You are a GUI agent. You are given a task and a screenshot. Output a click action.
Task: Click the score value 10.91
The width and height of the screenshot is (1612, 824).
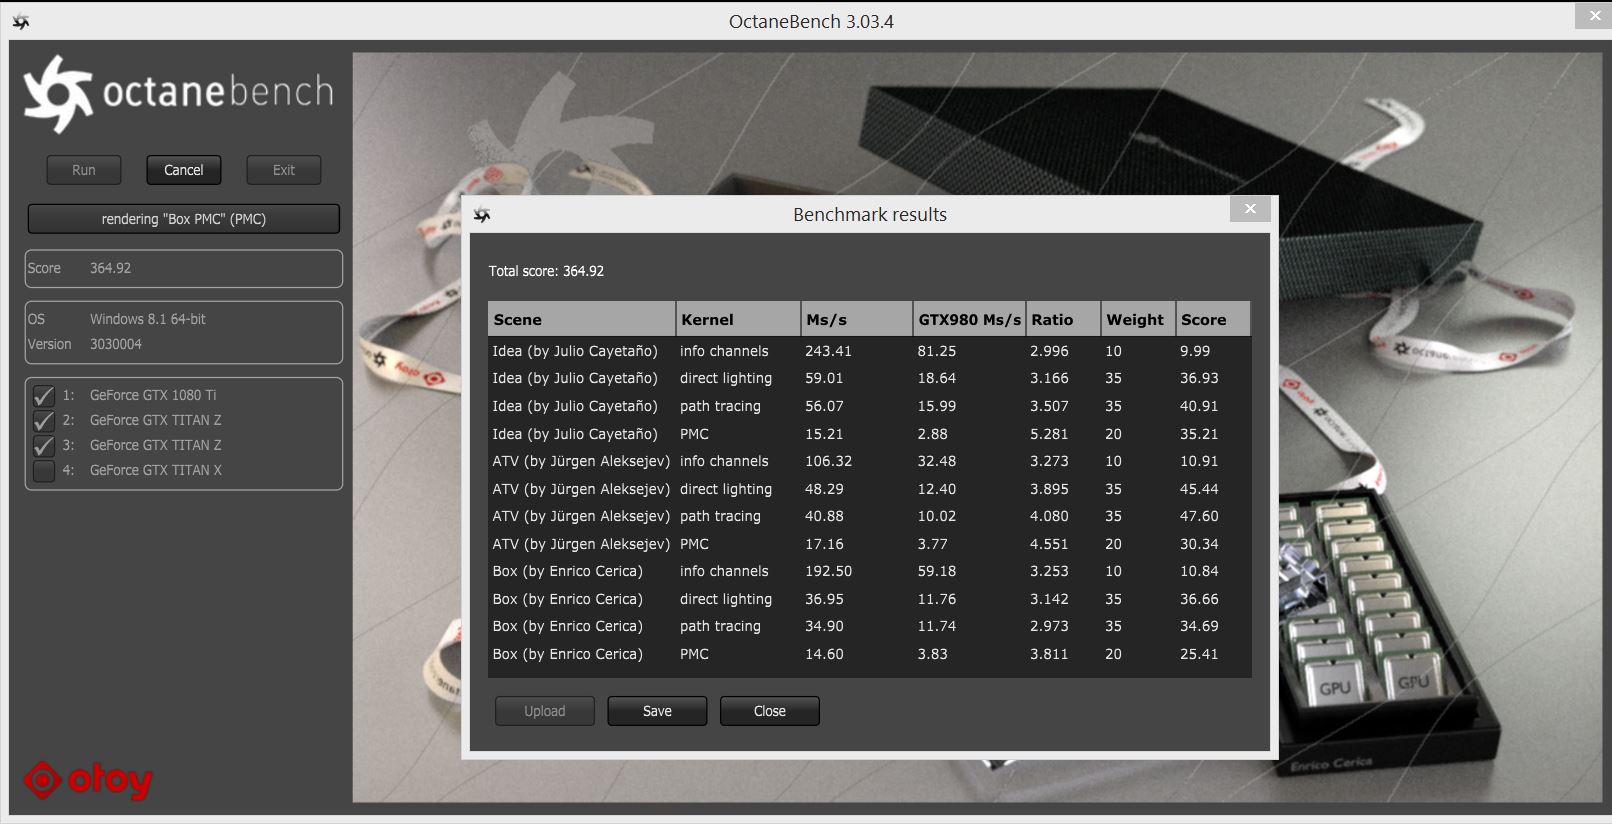click(1199, 461)
